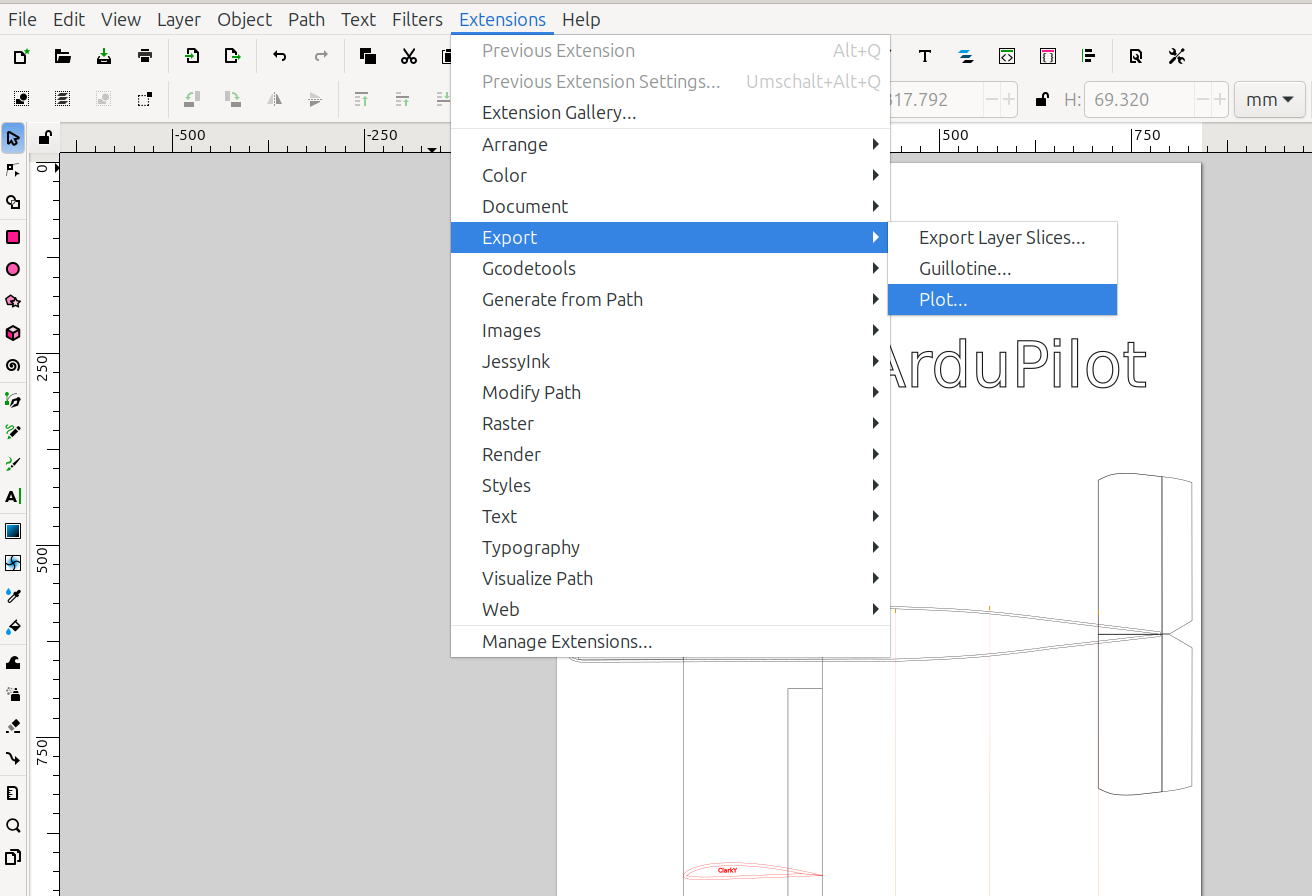Click the Undo arrow icon
The width and height of the screenshot is (1312, 896).
(x=280, y=56)
